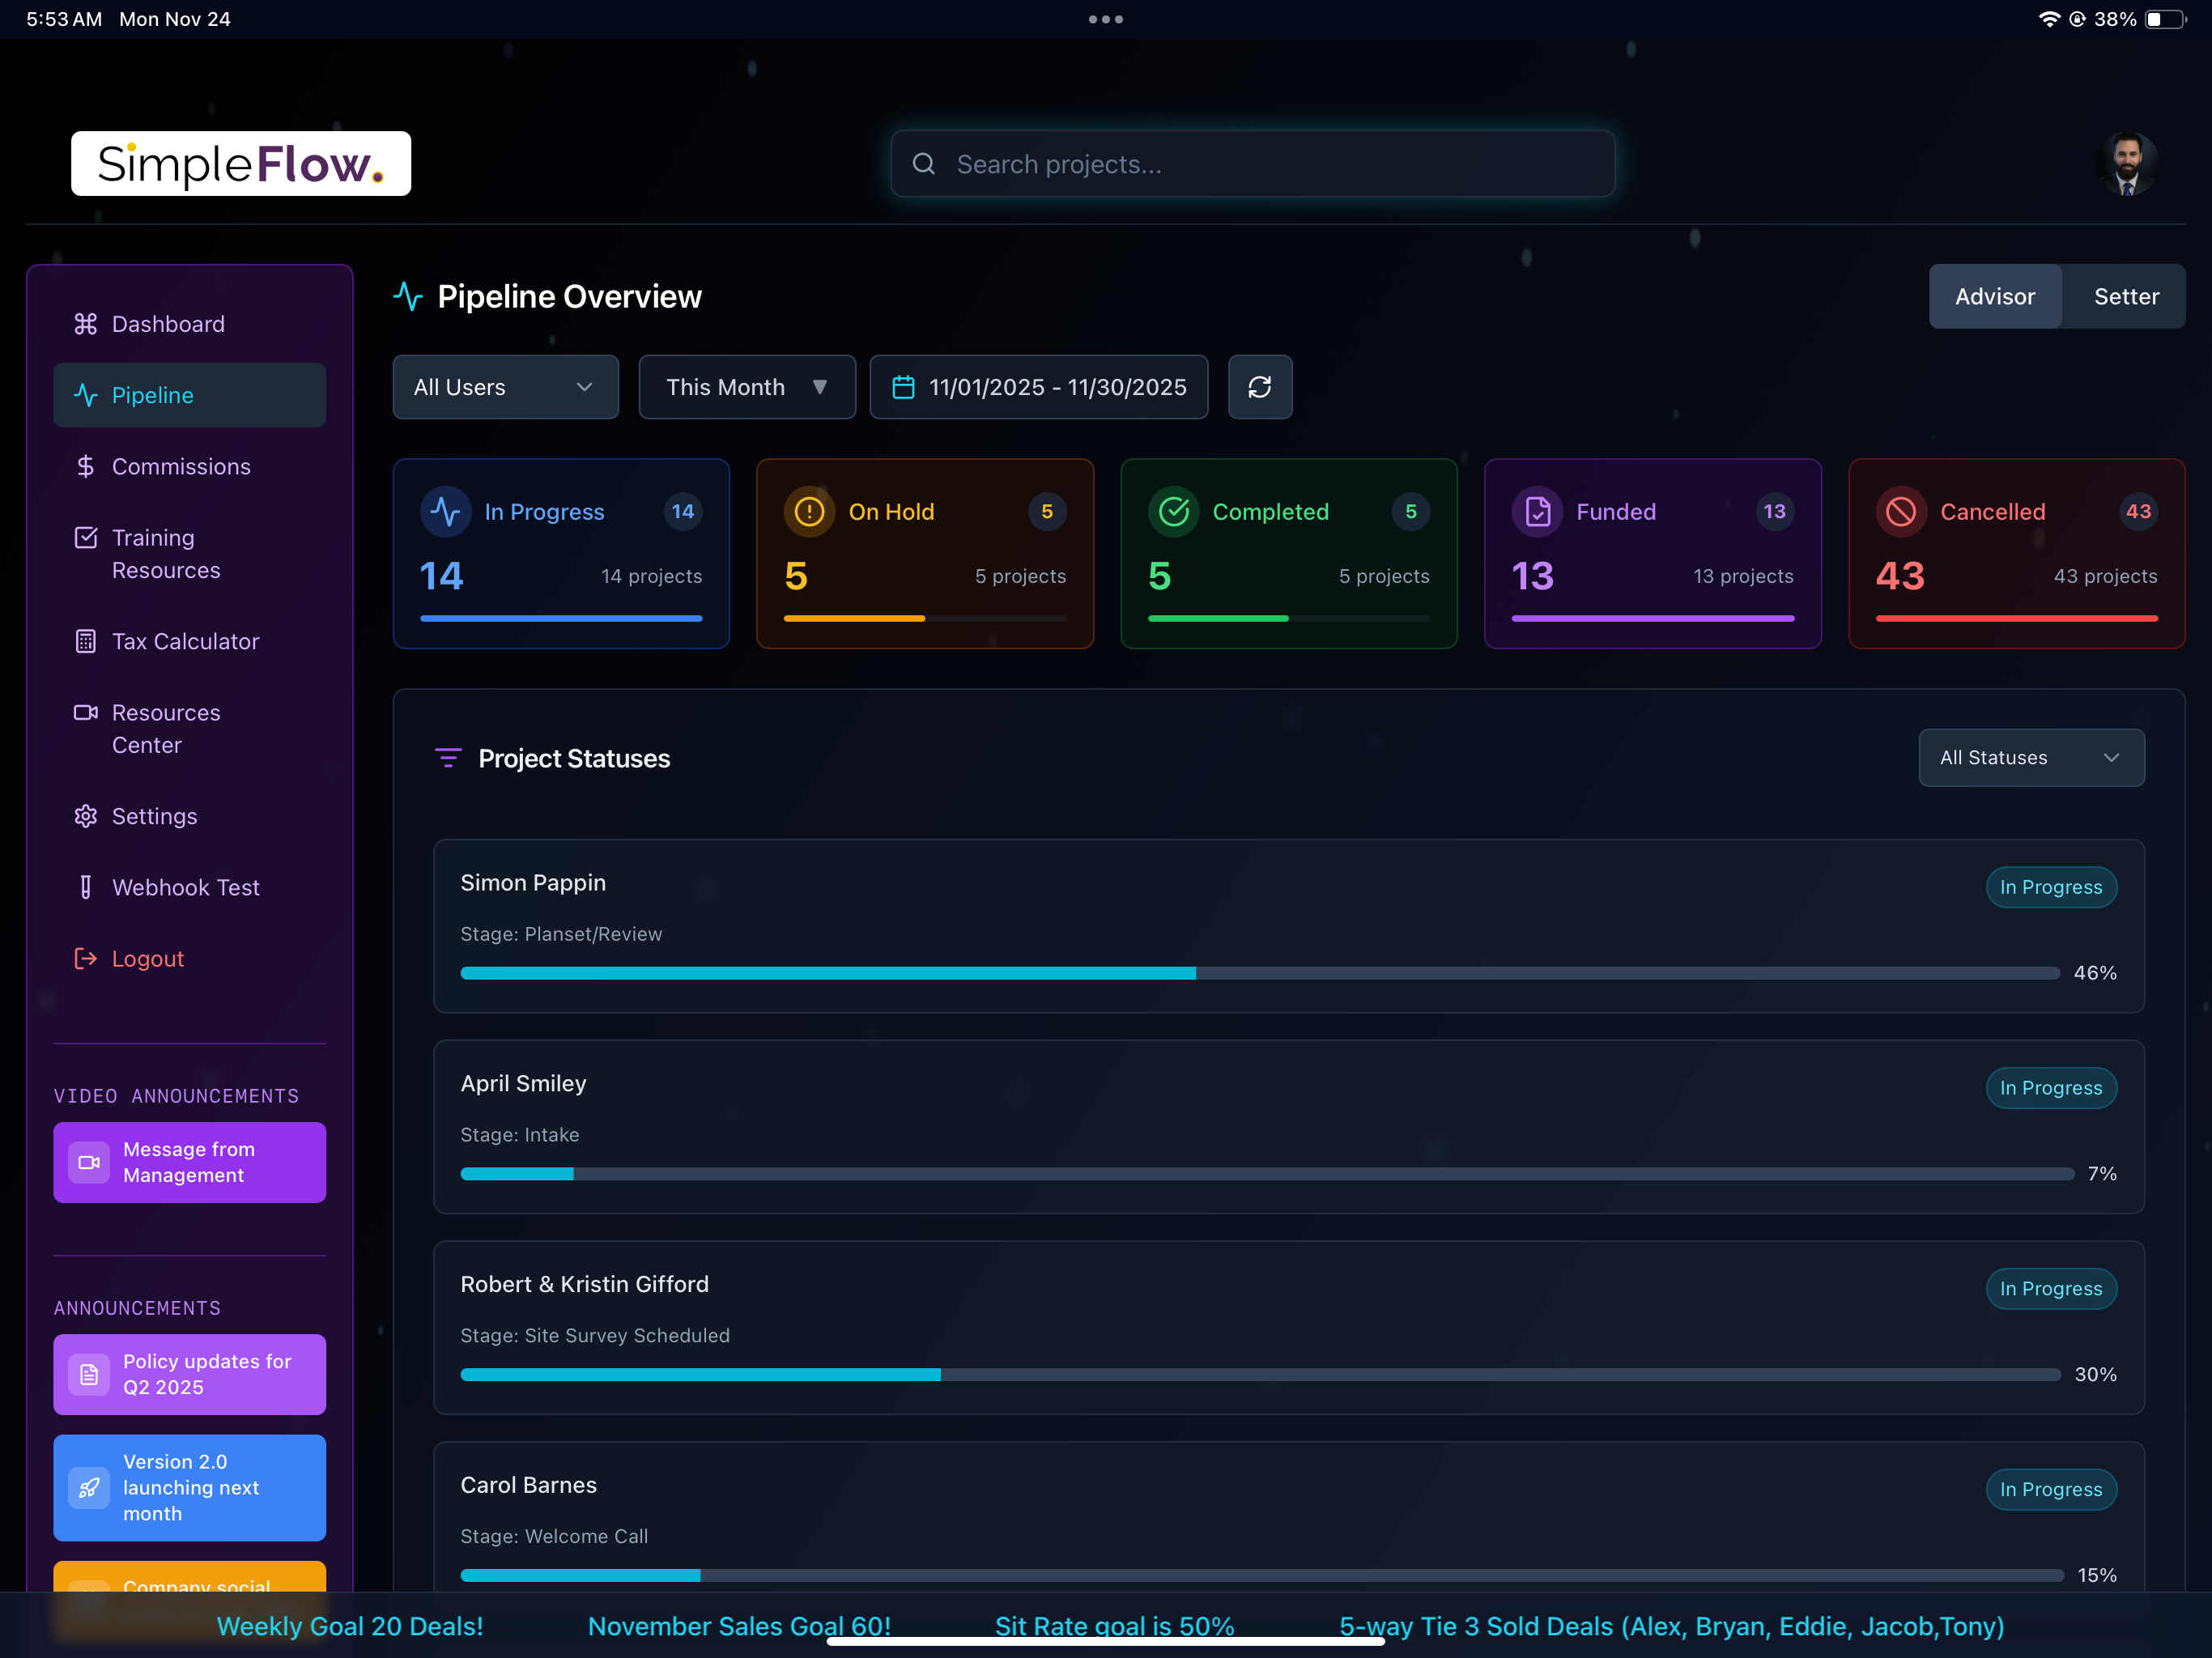Viewport: 2212px width, 1658px height.
Task: Click the Weekly Goal 20 Deals ticker text
Action: pos(350,1626)
